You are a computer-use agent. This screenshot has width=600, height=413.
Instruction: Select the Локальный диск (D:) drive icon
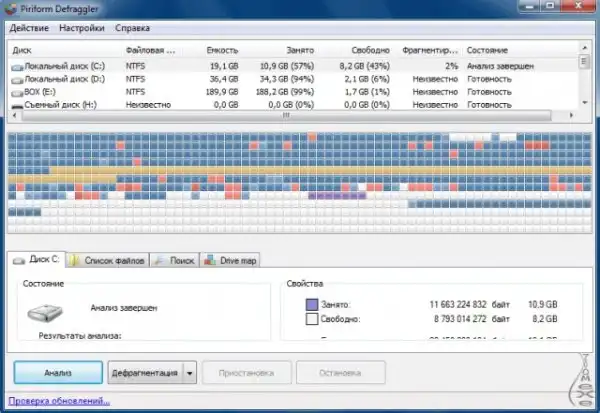coord(16,77)
